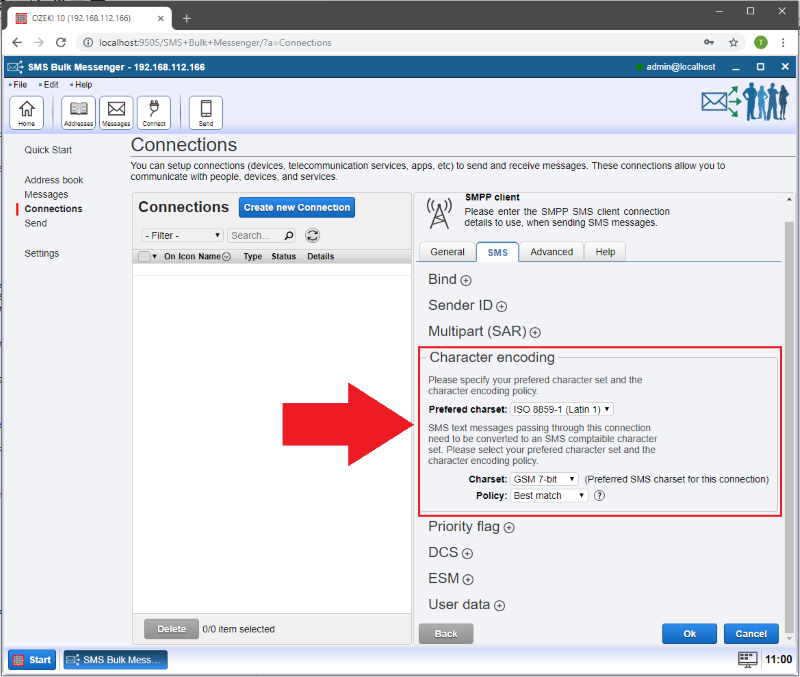
Task: Open the GSM 7-bit Charset dropdown
Action: click(544, 480)
